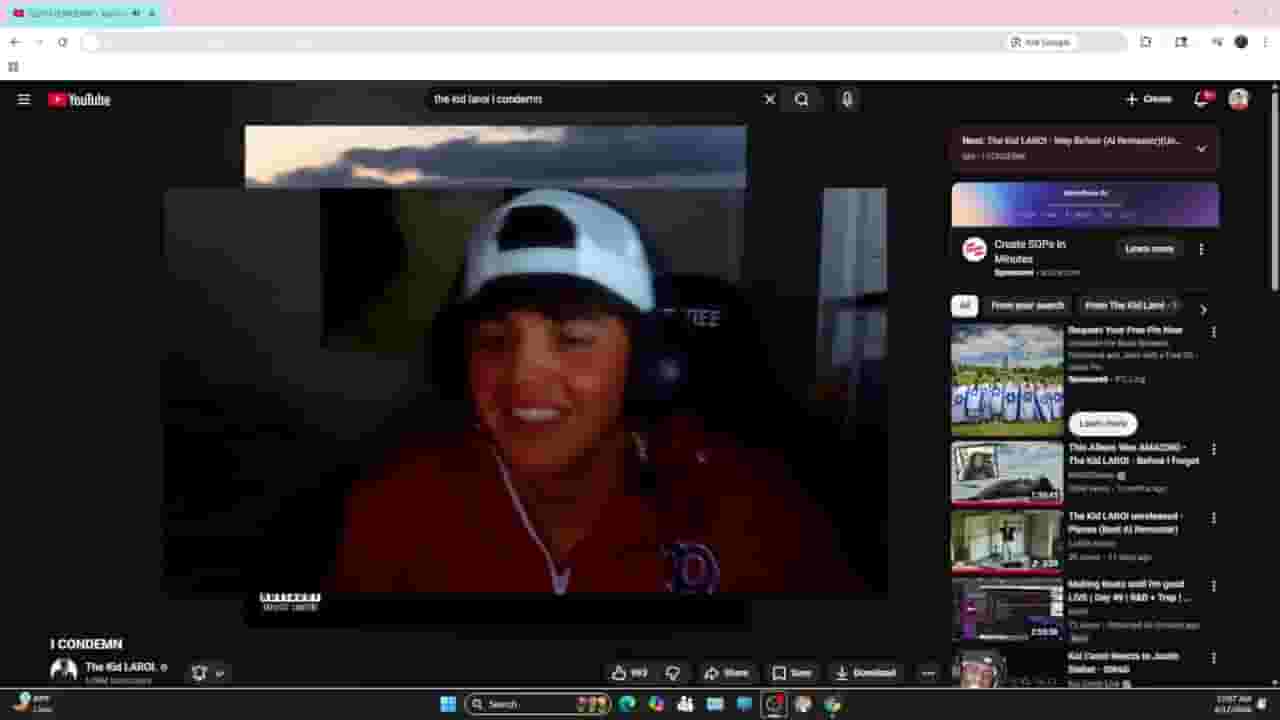Open The Kid LAROI channel name link

point(120,667)
